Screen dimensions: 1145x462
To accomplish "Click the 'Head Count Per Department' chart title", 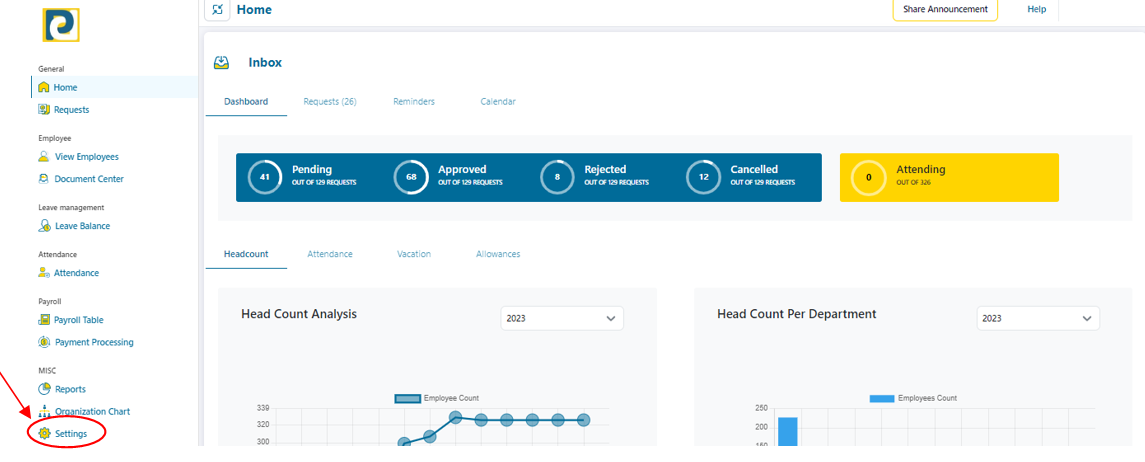I will coord(797,314).
